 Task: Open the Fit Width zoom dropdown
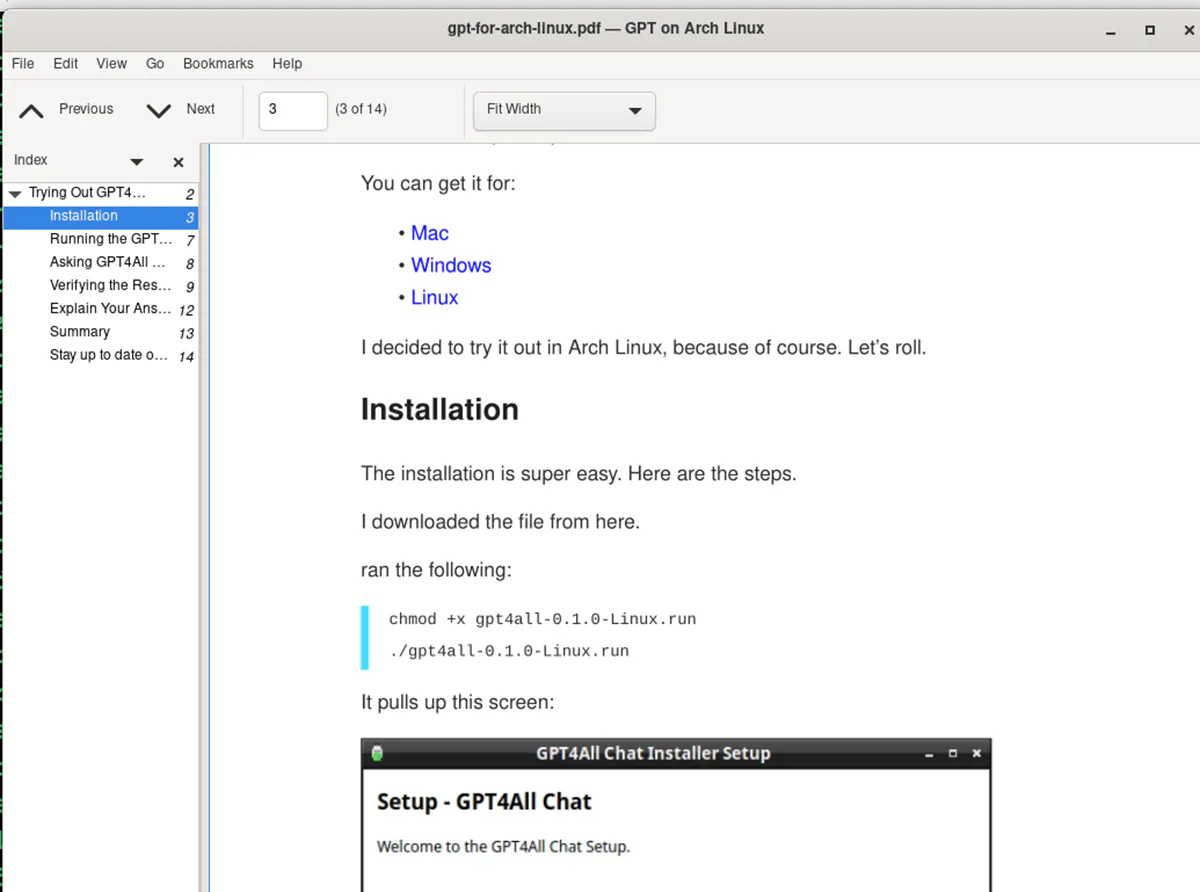pos(564,111)
